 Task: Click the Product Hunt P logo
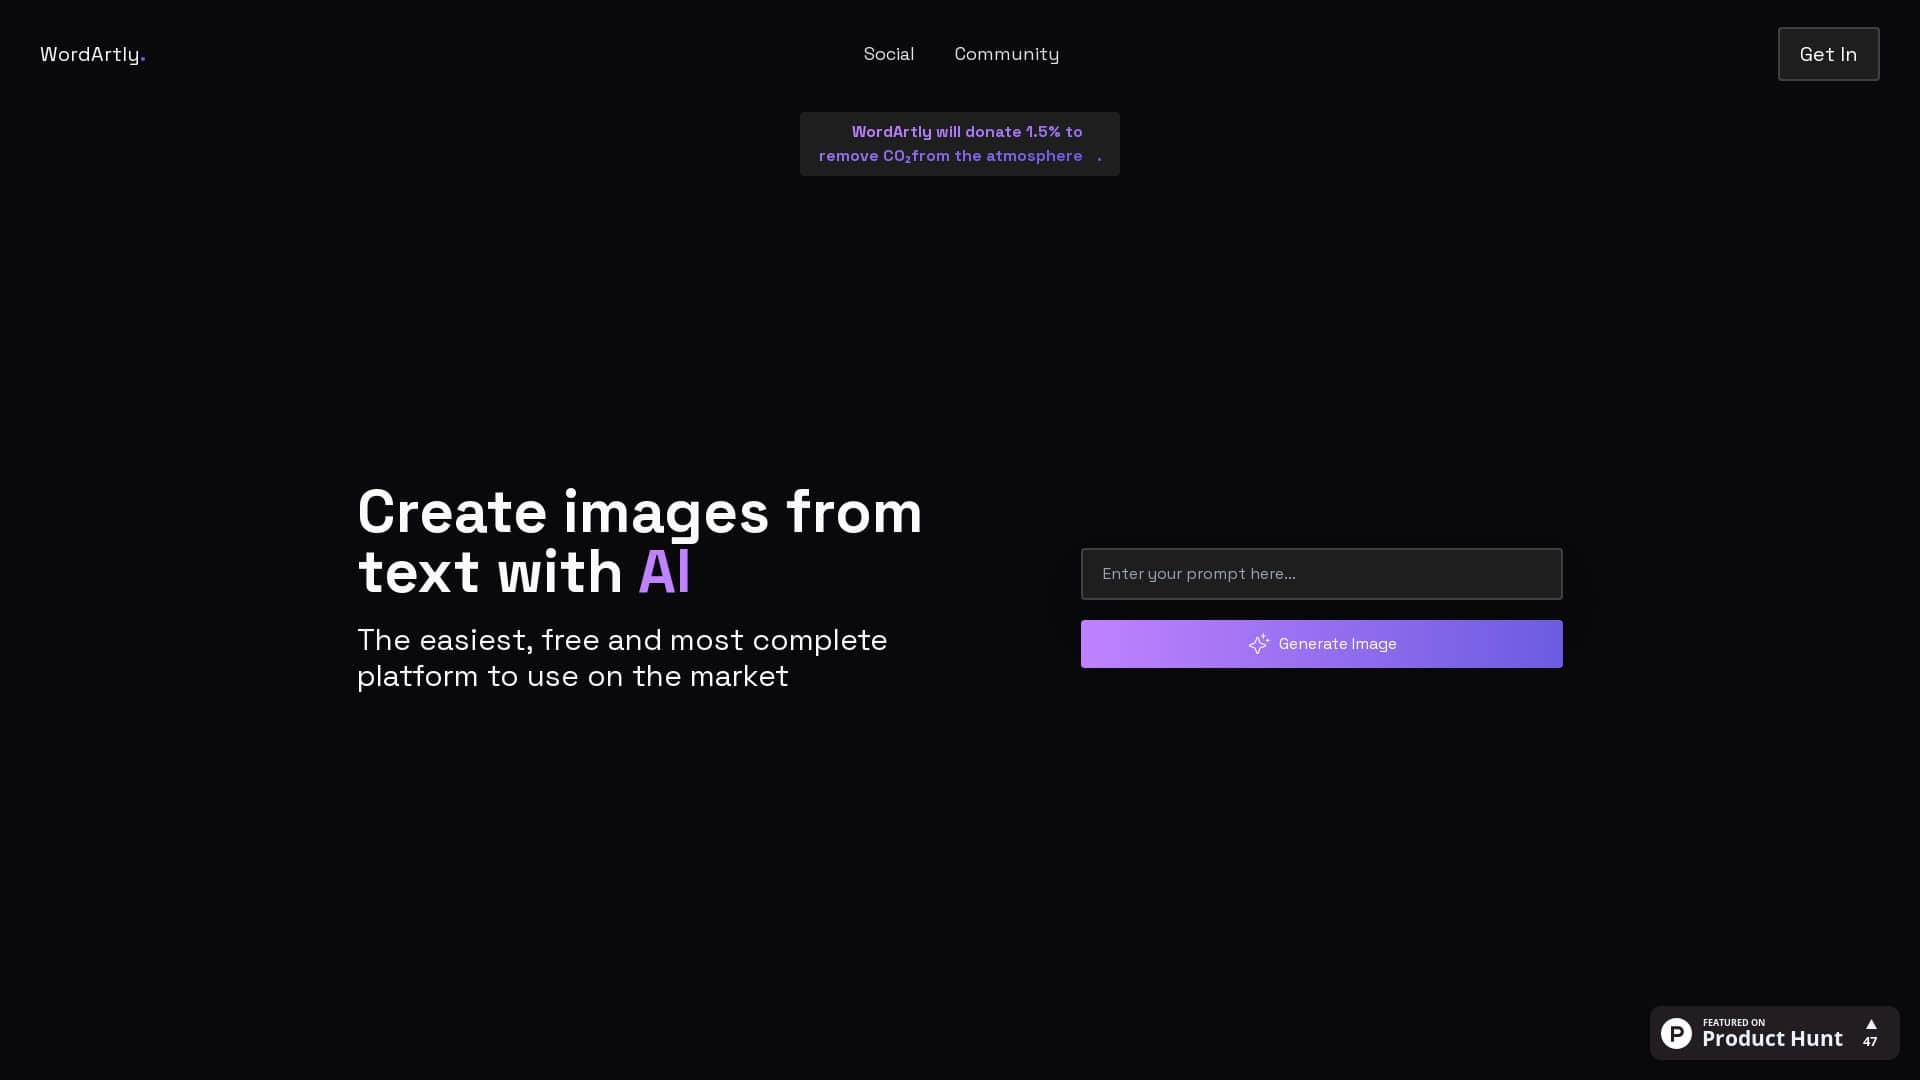(x=1676, y=1033)
